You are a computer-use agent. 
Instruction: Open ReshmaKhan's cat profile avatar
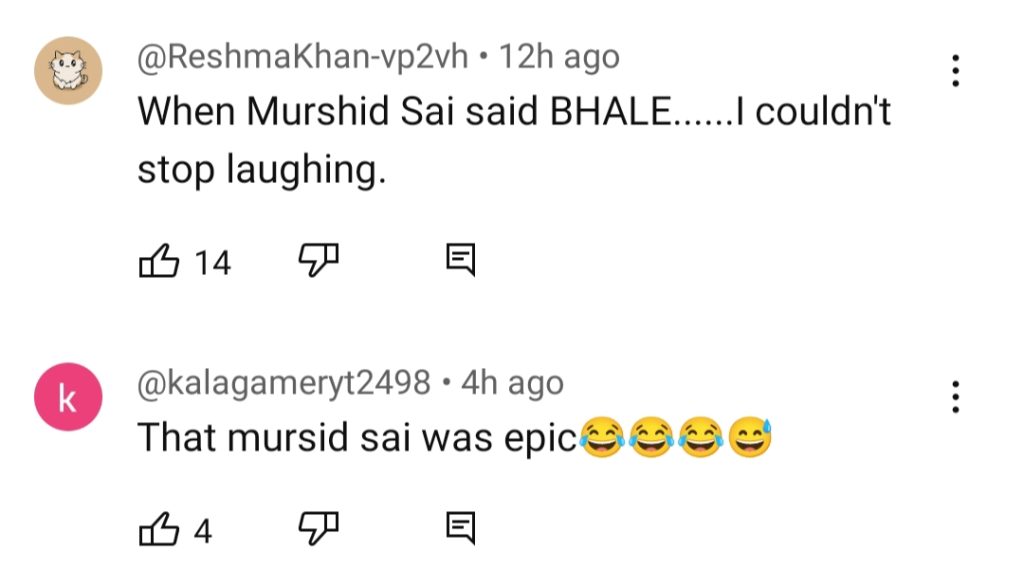(68, 70)
